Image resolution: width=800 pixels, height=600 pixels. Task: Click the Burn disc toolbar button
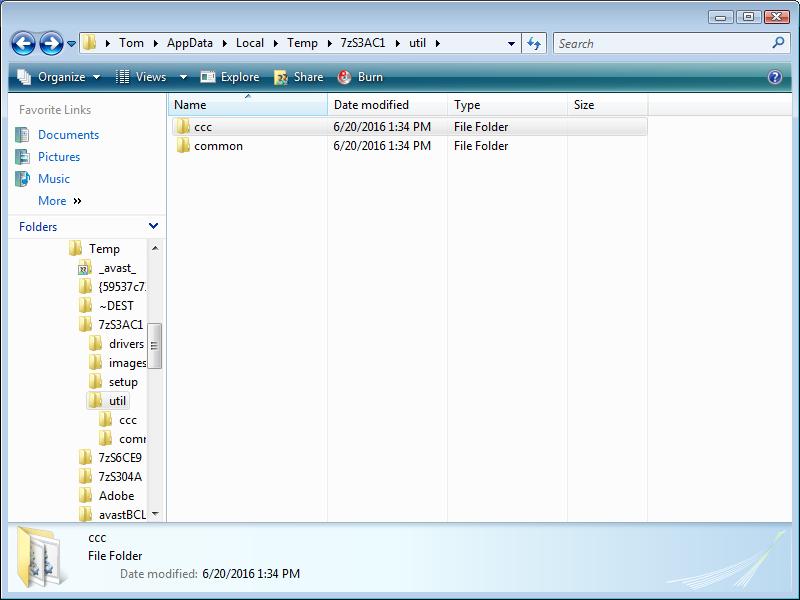(360, 77)
